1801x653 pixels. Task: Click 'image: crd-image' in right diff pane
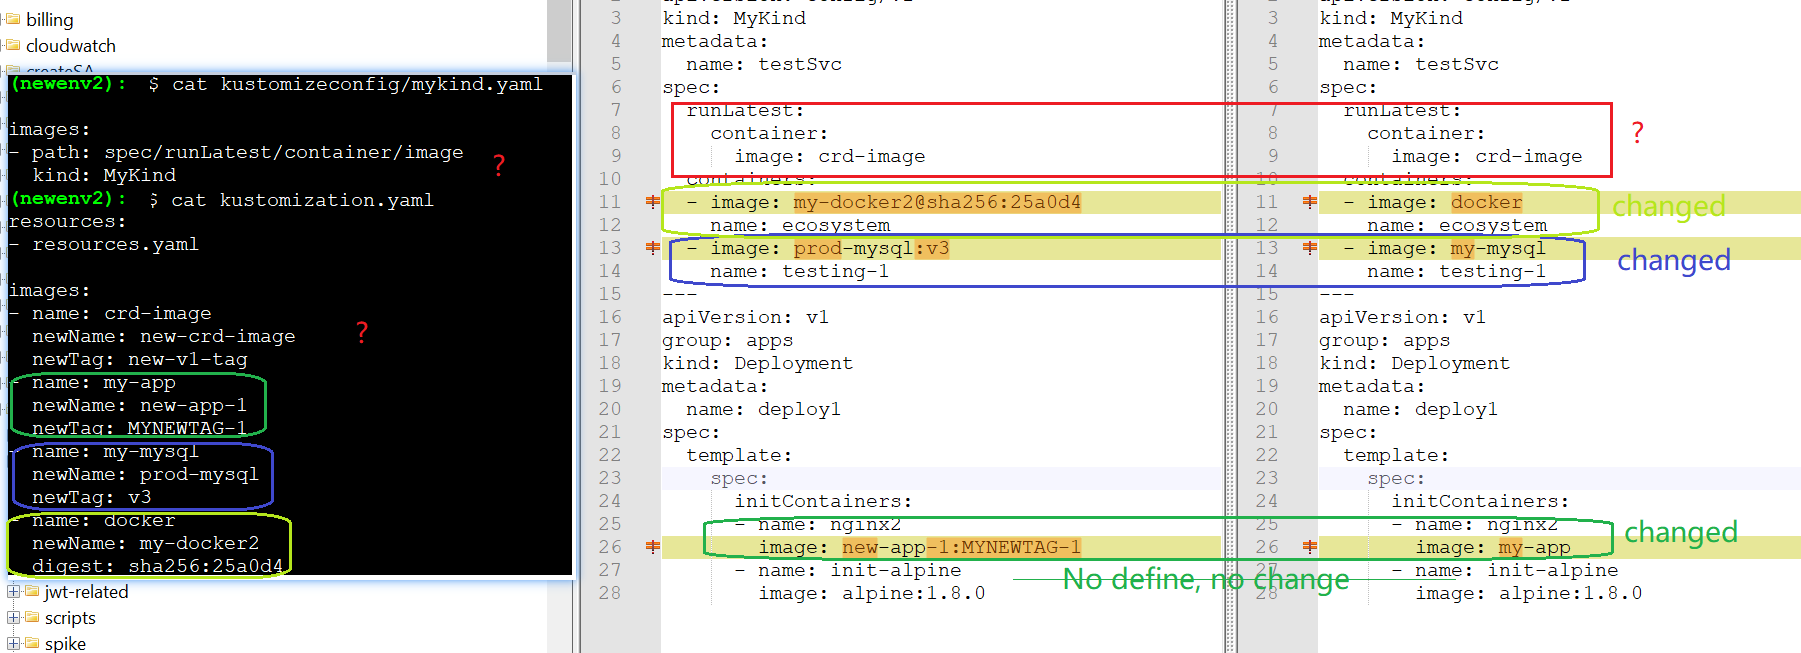point(1487,156)
